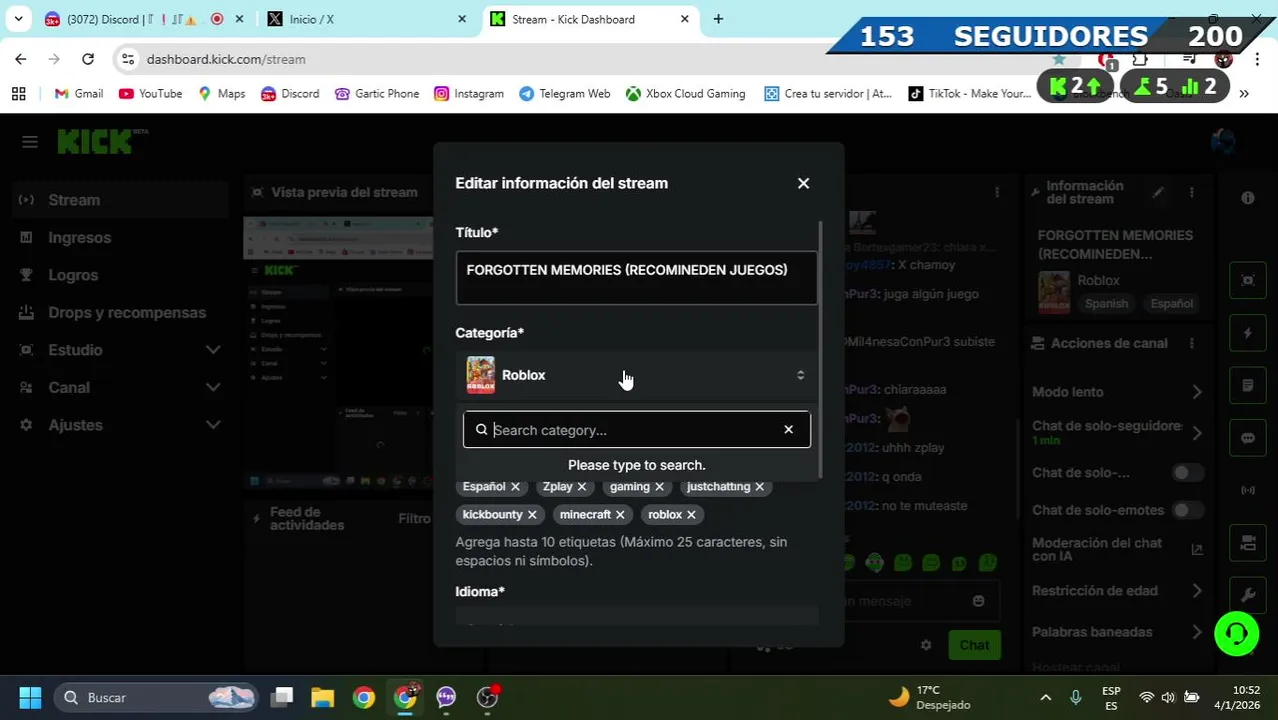
Task: Edit stream info with pencil icon
Action: point(1158,192)
